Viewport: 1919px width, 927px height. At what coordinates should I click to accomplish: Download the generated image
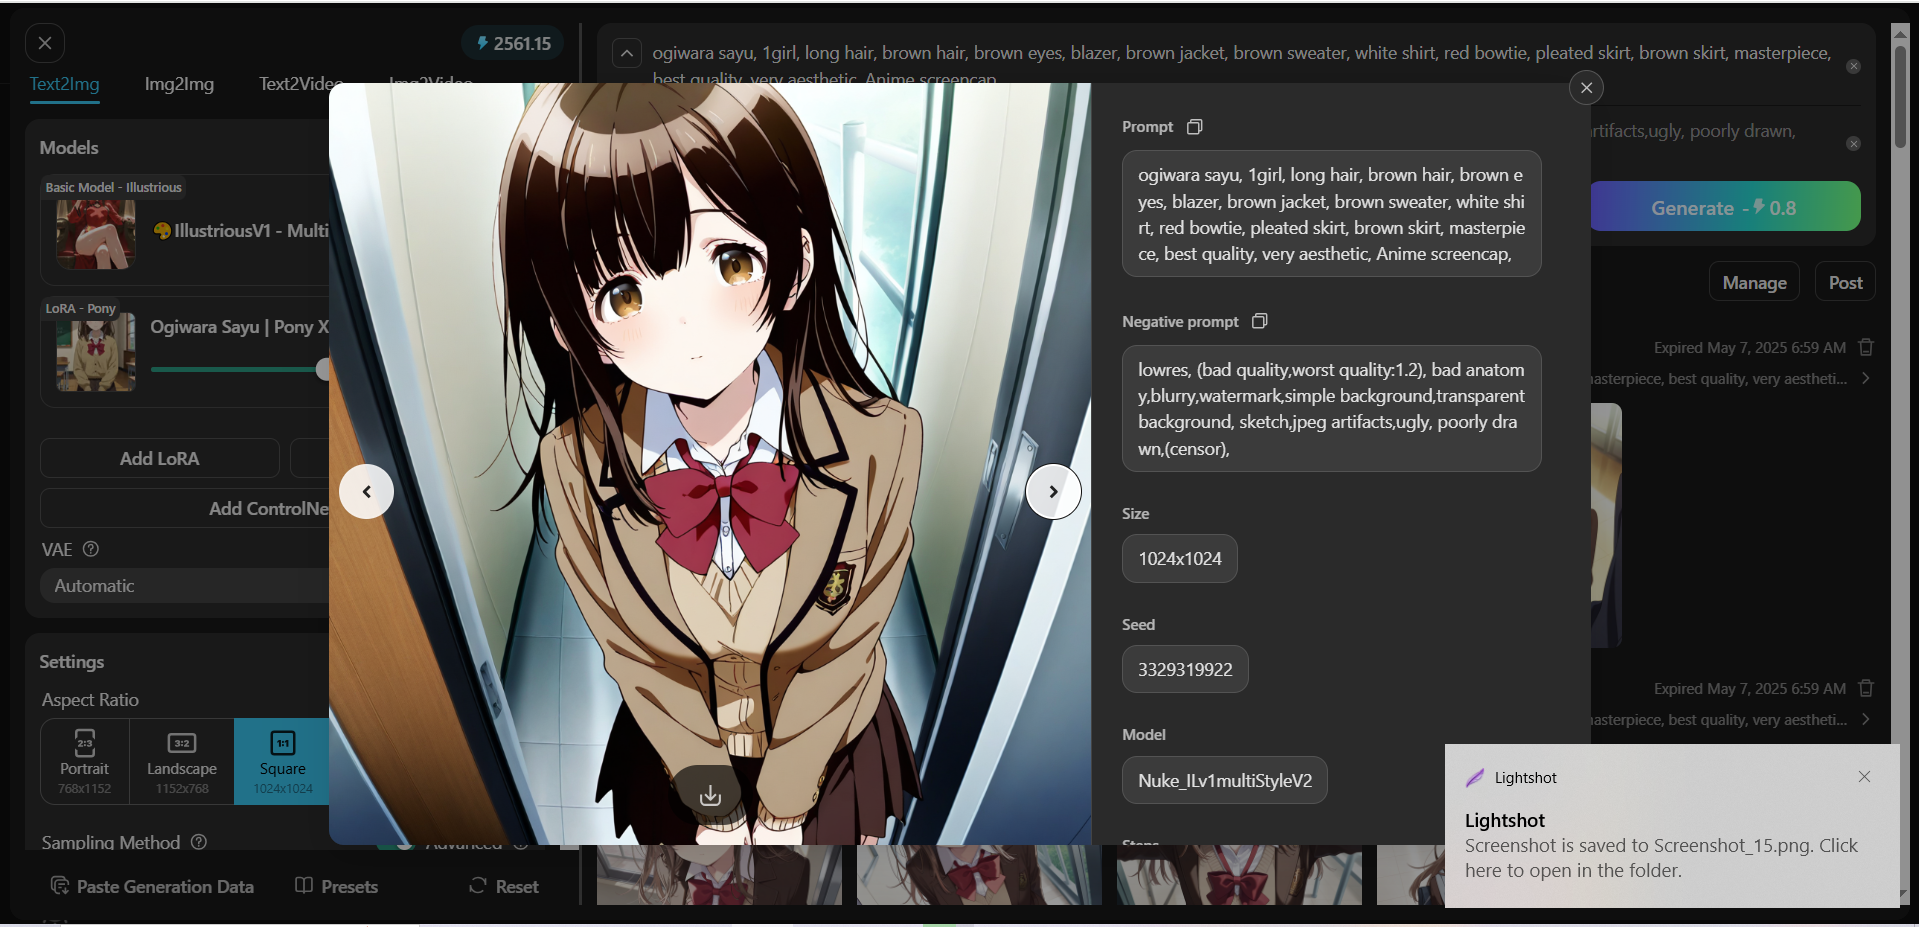(x=710, y=794)
